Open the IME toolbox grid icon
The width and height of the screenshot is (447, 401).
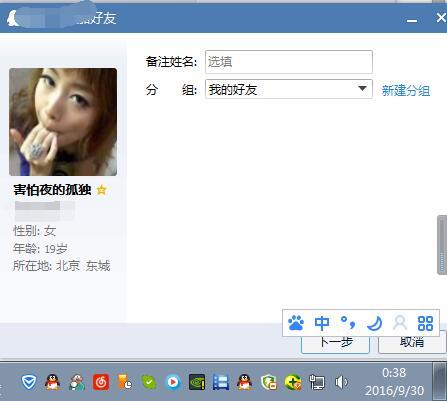point(425,323)
